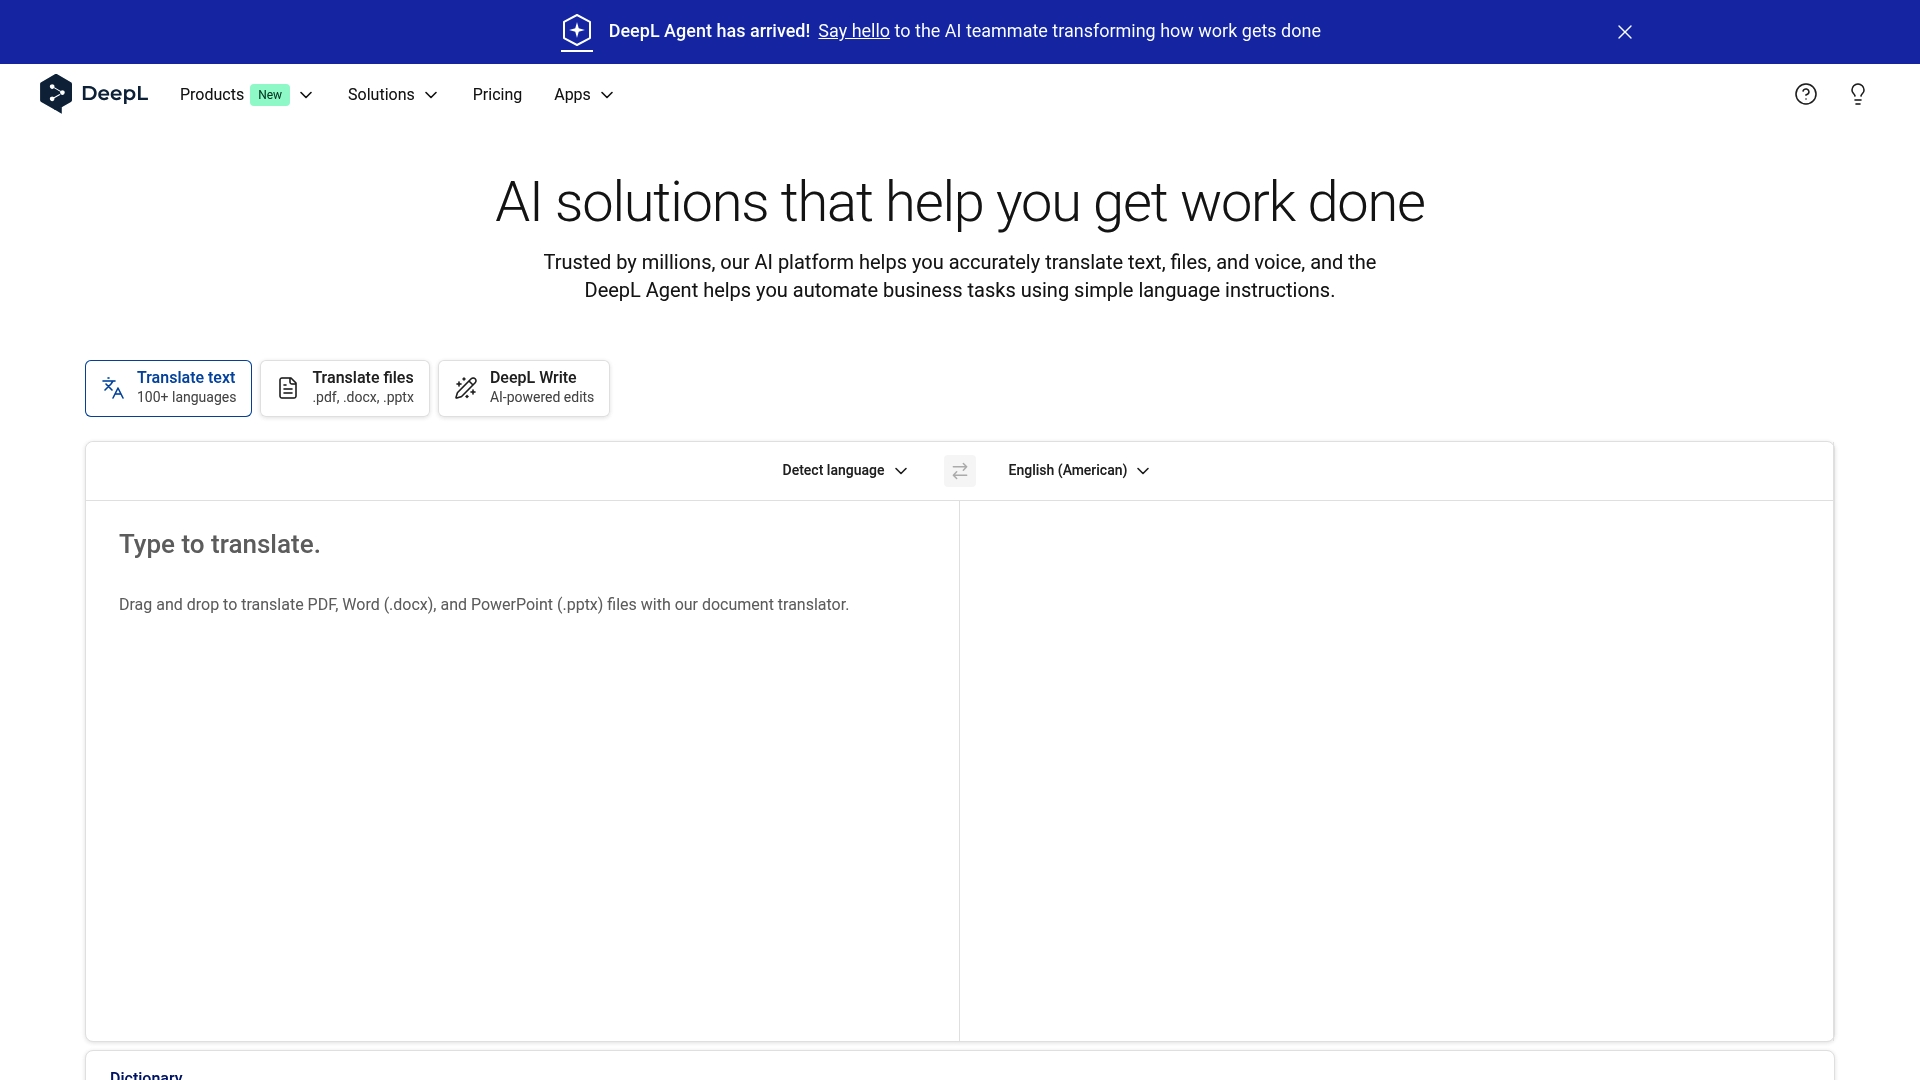Click the New badge next to Products
The width and height of the screenshot is (1920, 1080).
(x=269, y=94)
